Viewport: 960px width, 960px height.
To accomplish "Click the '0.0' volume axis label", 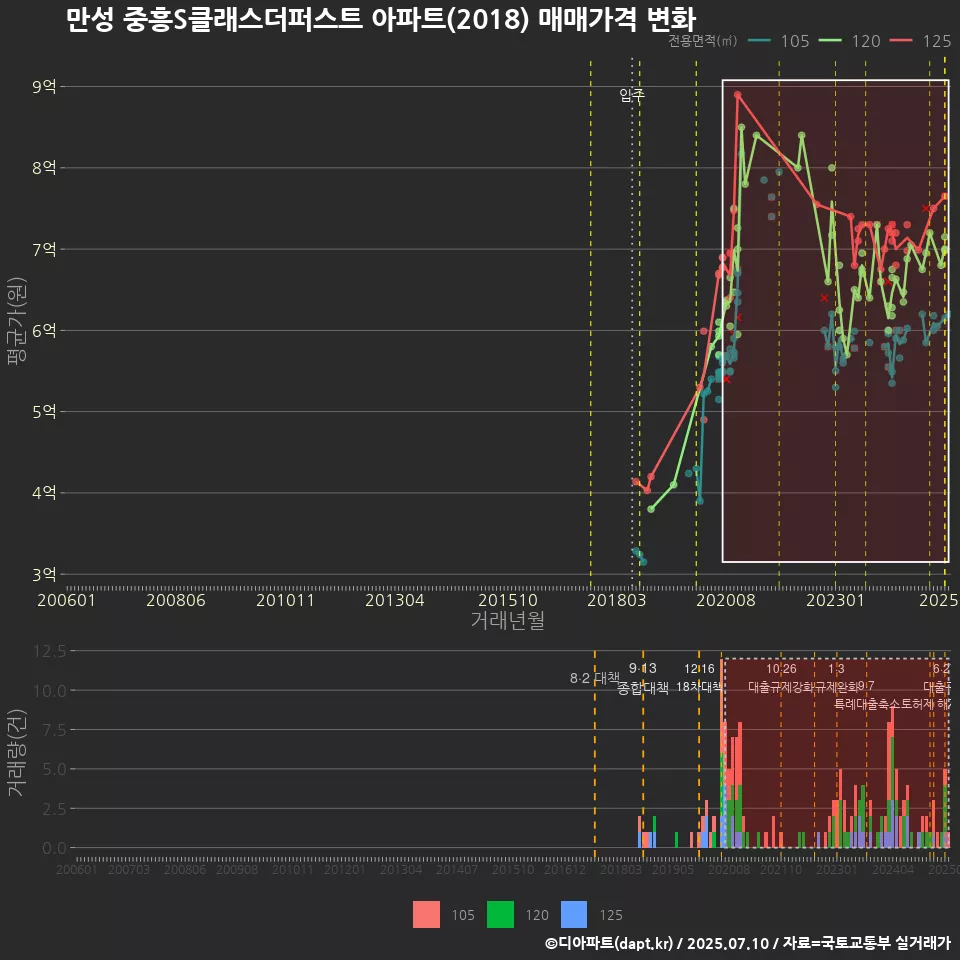I will pyautogui.click(x=54, y=848).
